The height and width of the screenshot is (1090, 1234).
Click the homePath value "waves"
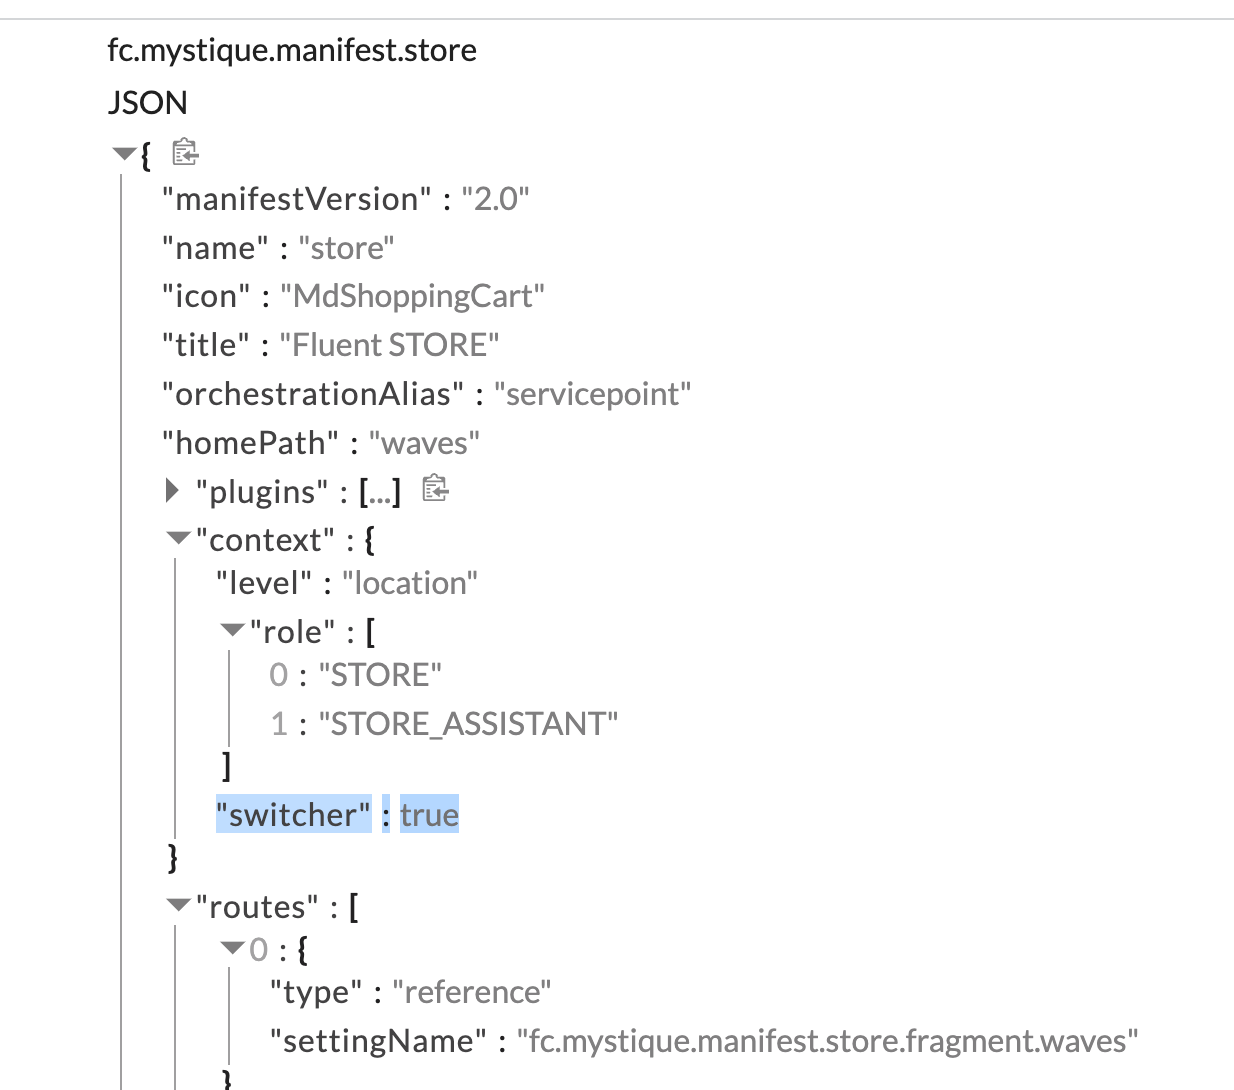click(x=424, y=442)
